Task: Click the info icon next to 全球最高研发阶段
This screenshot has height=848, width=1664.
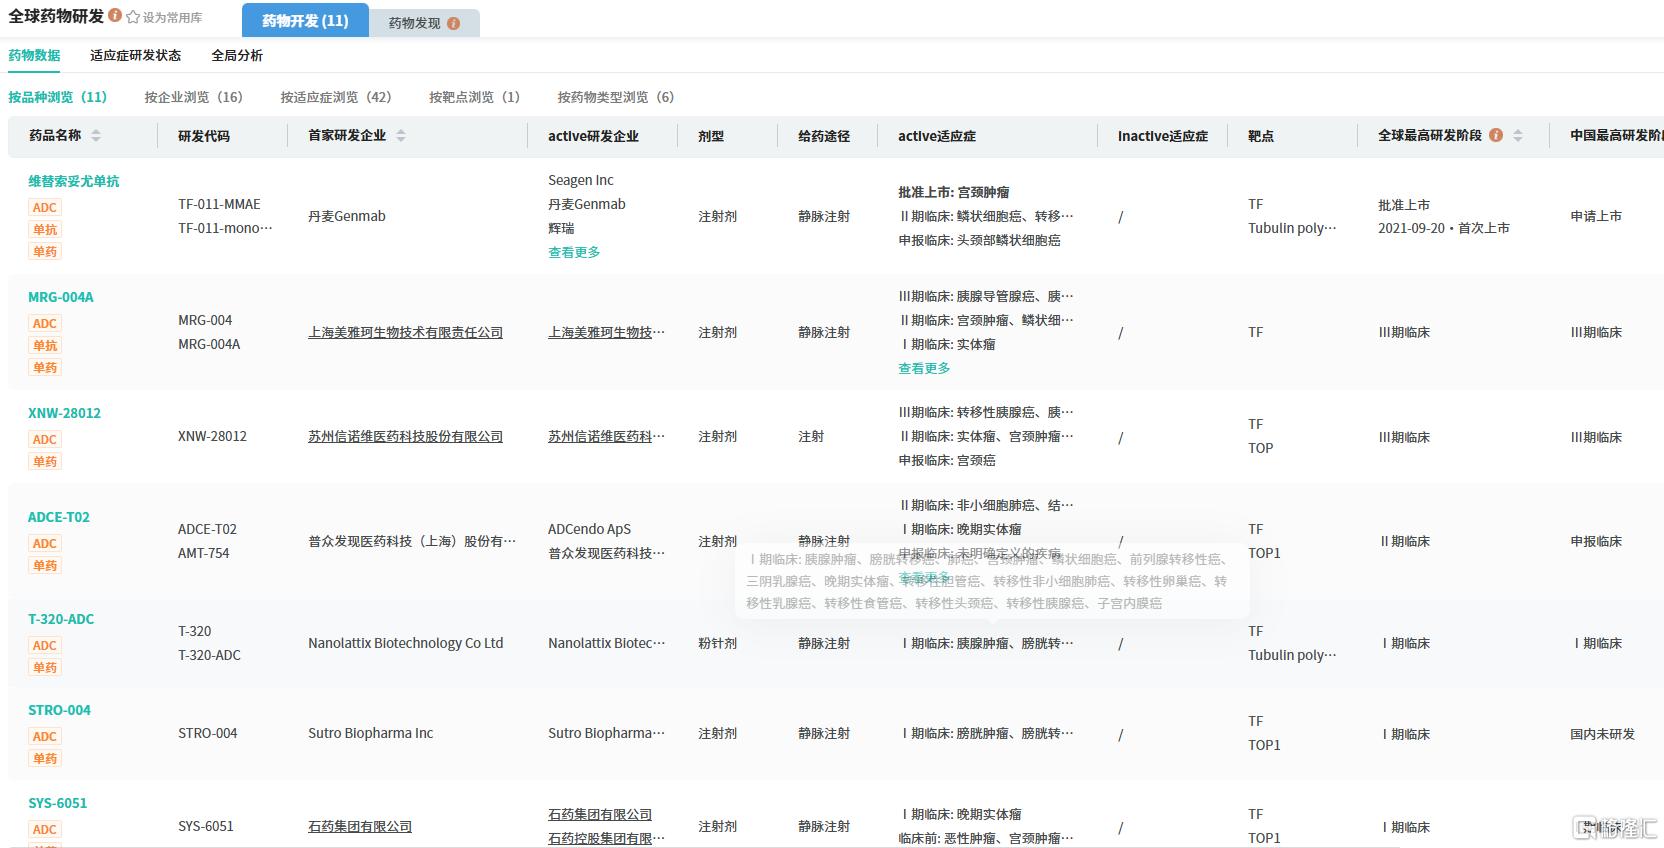Action: pos(1496,135)
